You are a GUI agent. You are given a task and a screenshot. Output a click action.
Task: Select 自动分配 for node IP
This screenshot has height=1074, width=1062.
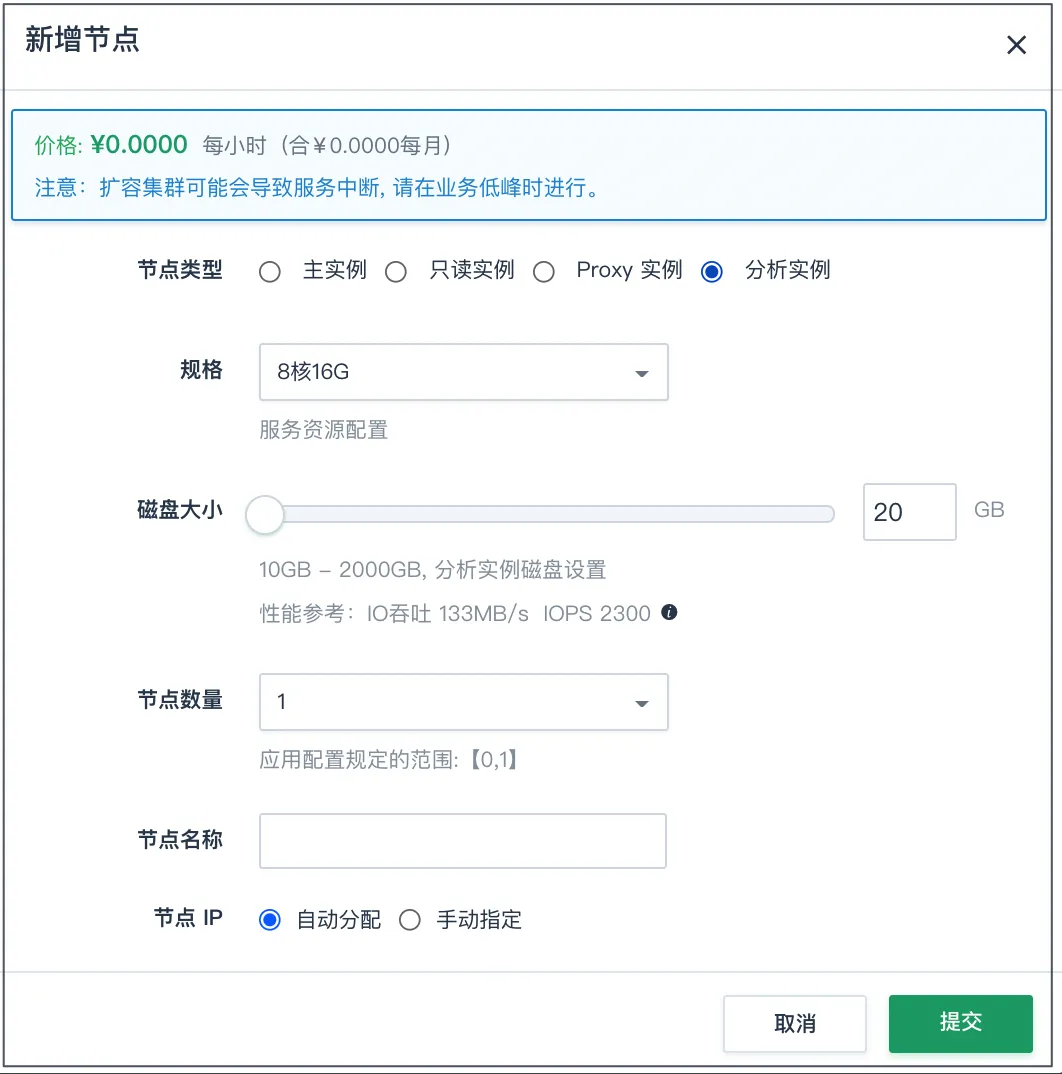point(270,920)
